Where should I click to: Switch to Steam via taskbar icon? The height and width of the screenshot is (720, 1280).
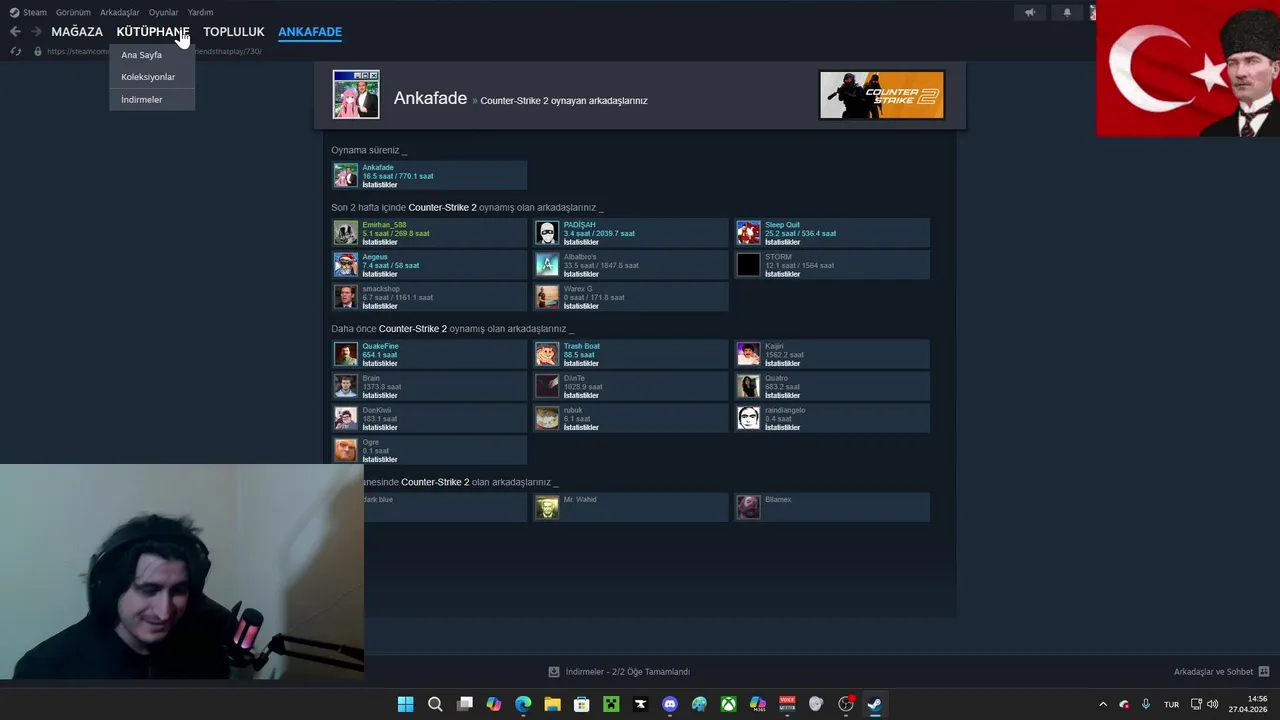pyautogui.click(x=875, y=704)
